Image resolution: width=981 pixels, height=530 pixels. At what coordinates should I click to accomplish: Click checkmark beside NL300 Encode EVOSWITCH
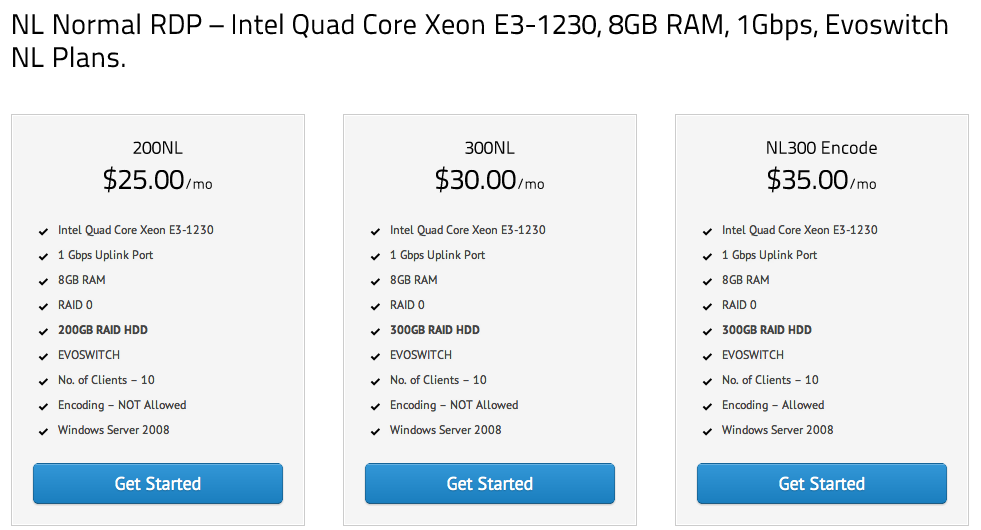(x=707, y=357)
